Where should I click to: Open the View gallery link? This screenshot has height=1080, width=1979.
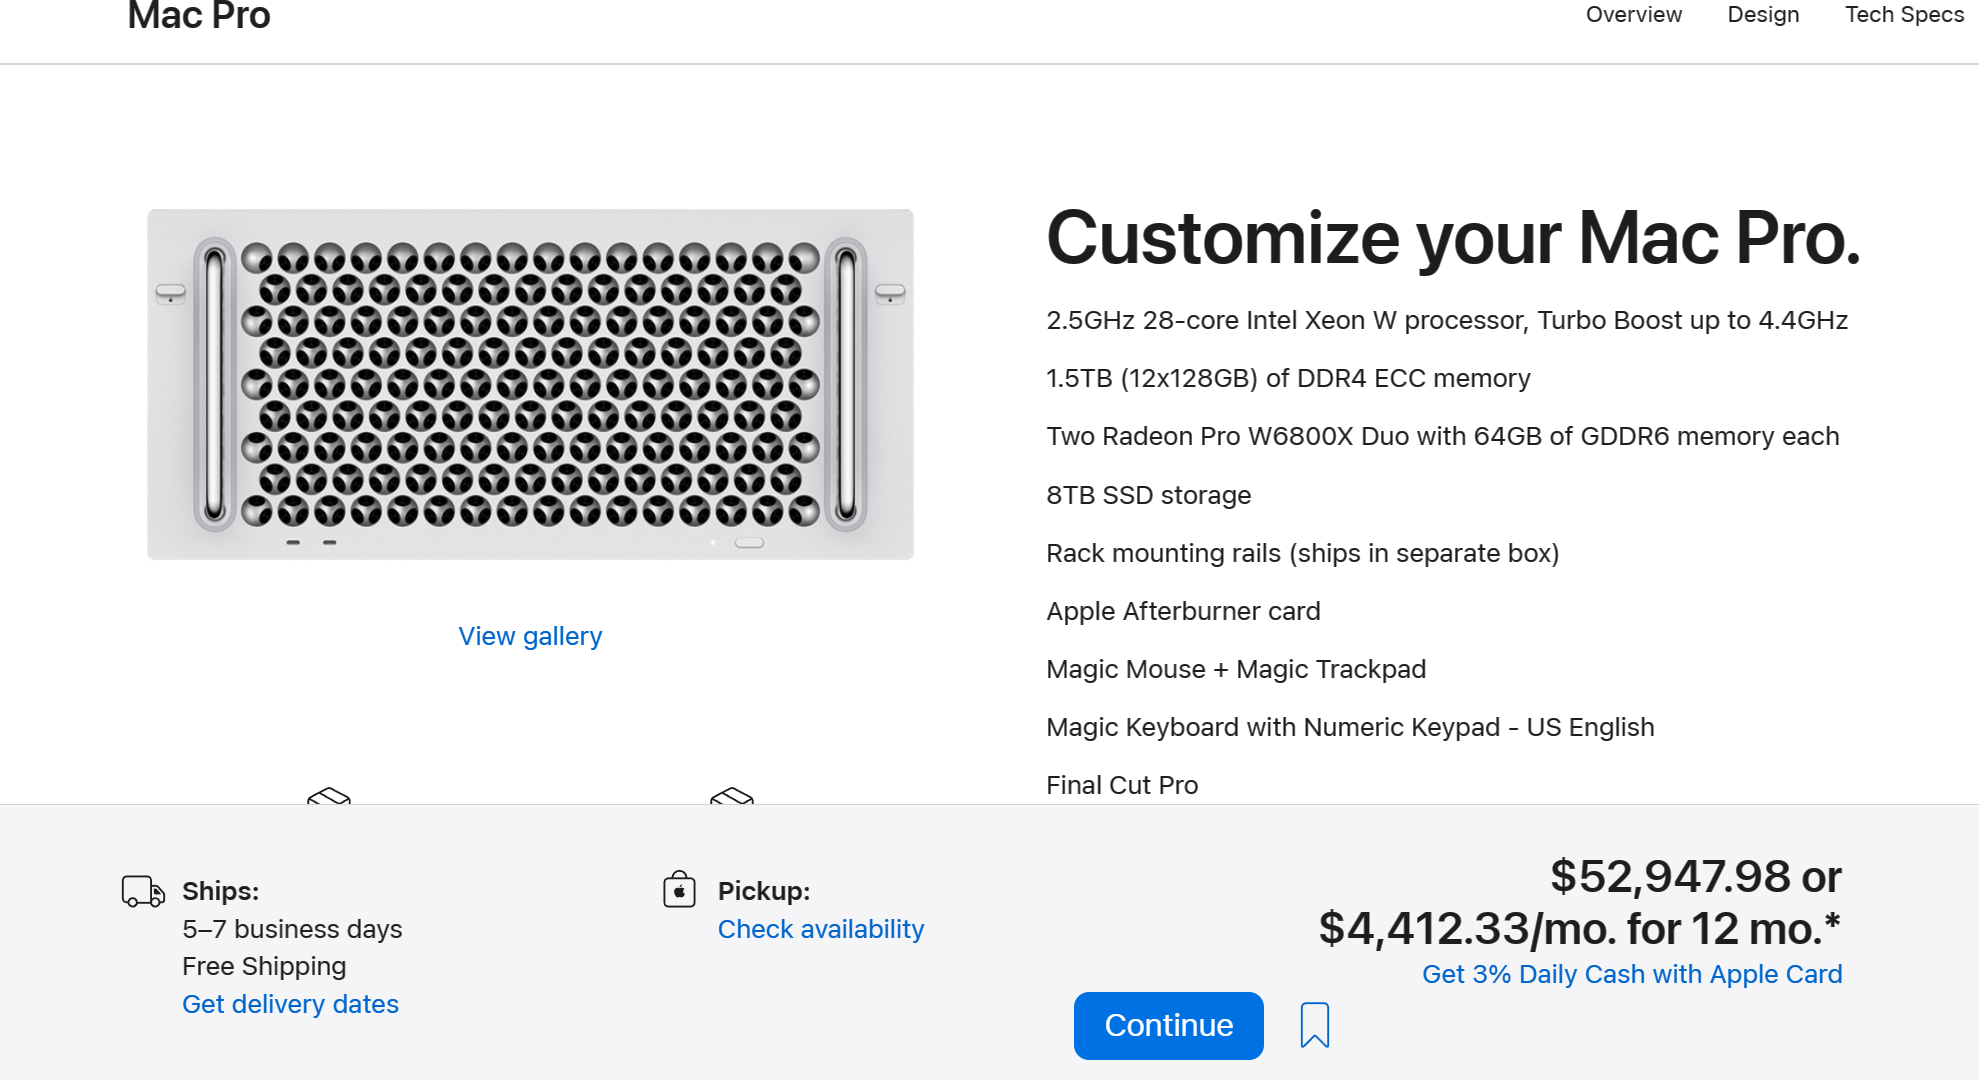530,636
